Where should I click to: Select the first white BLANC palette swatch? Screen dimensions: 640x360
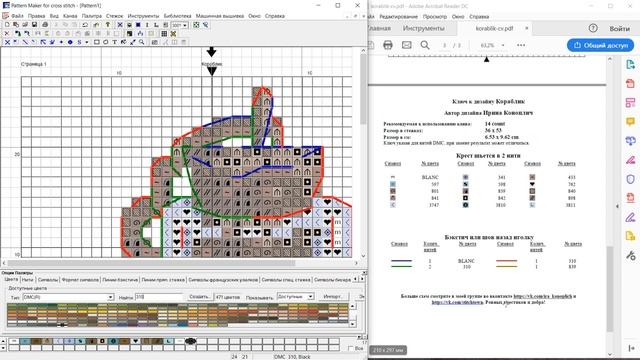[14, 341]
